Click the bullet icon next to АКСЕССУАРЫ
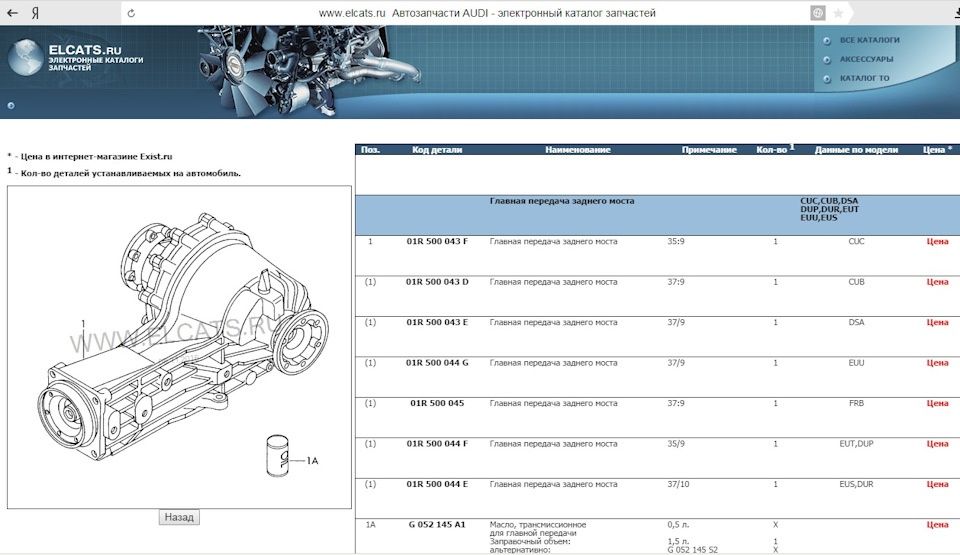960x555 pixels. 827,59
